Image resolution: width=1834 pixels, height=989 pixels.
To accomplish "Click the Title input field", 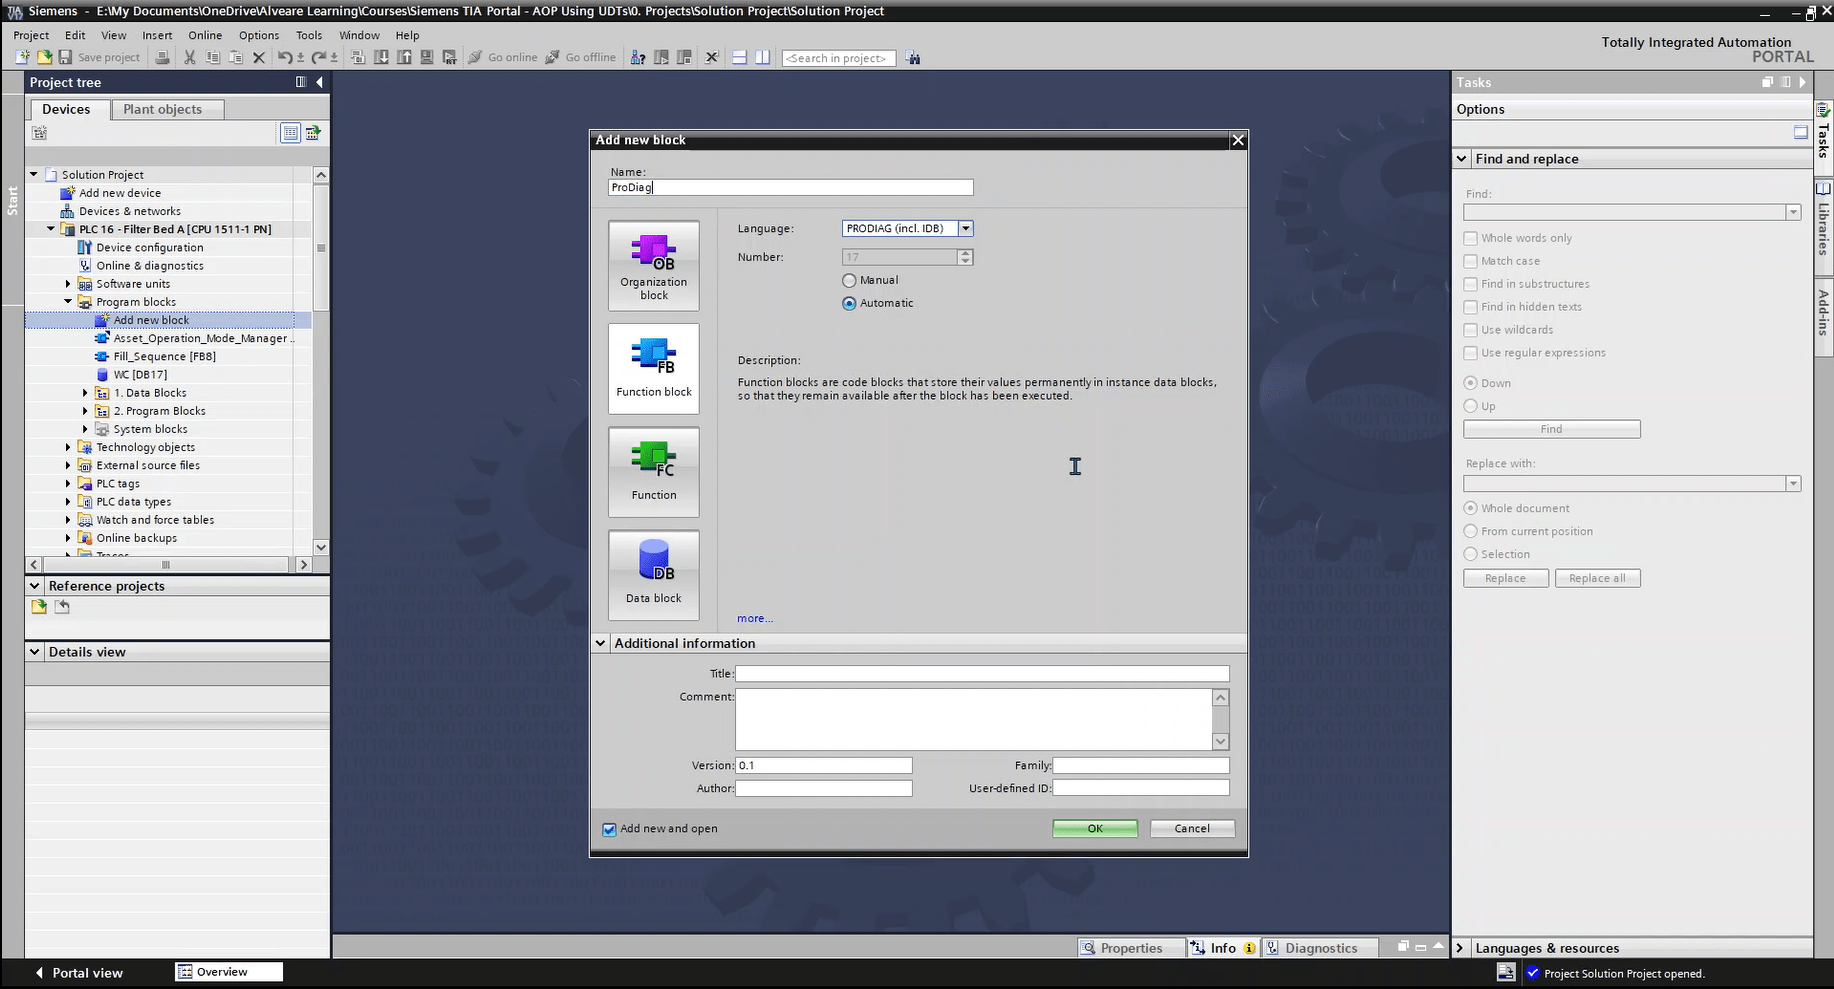I will click(x=981, y=674).
